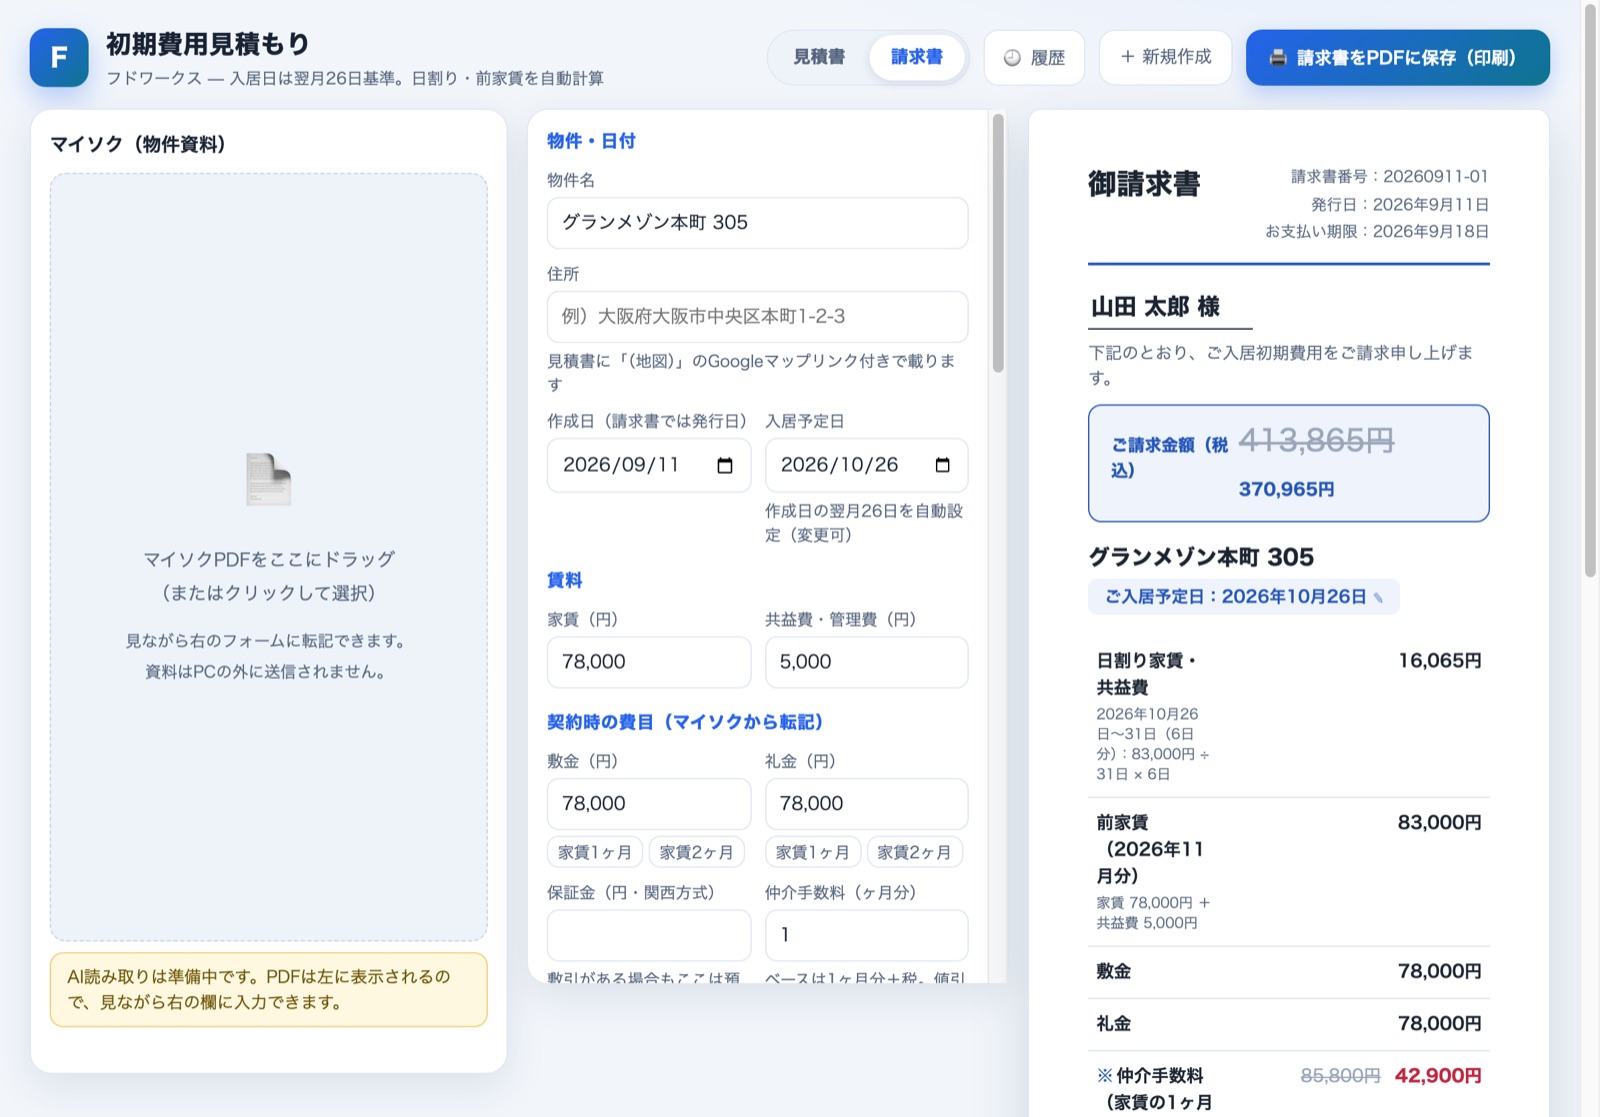
Task: Set 敷金 to 家賃2ヶ月 chip
Action: (697, 852)
